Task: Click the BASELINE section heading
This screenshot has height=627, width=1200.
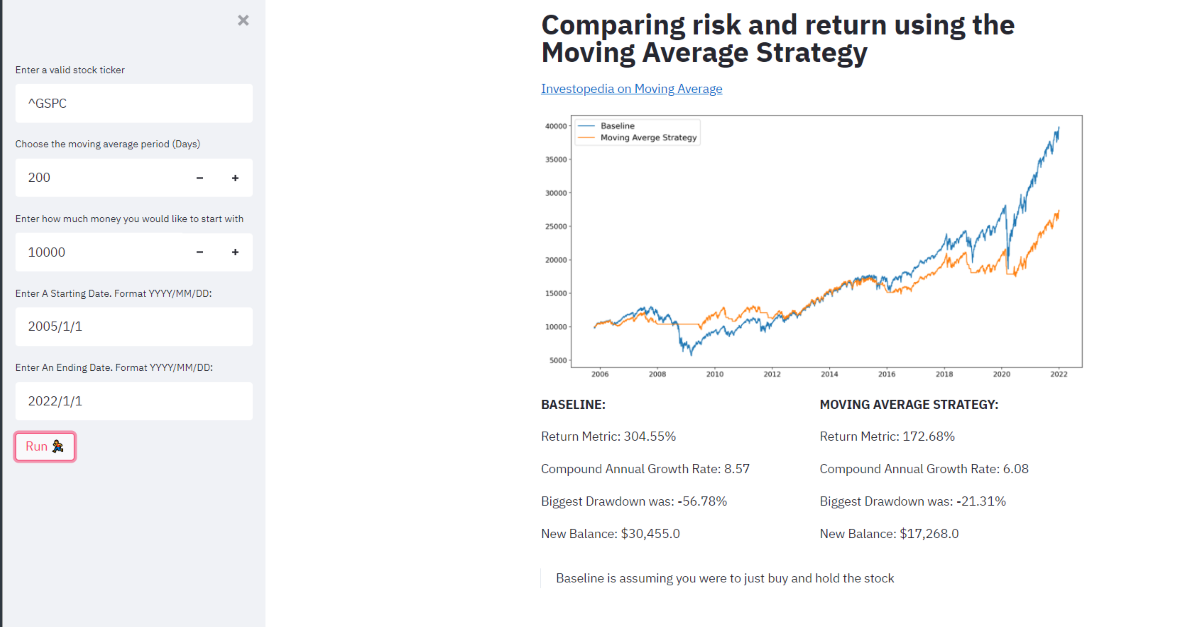Action: point(573,405)
